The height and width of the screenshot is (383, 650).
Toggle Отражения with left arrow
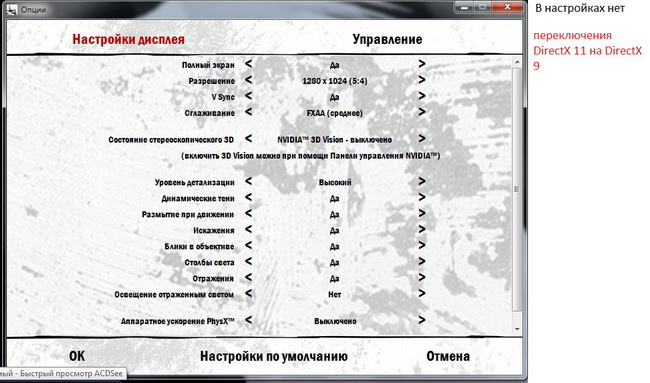point(248,277)
